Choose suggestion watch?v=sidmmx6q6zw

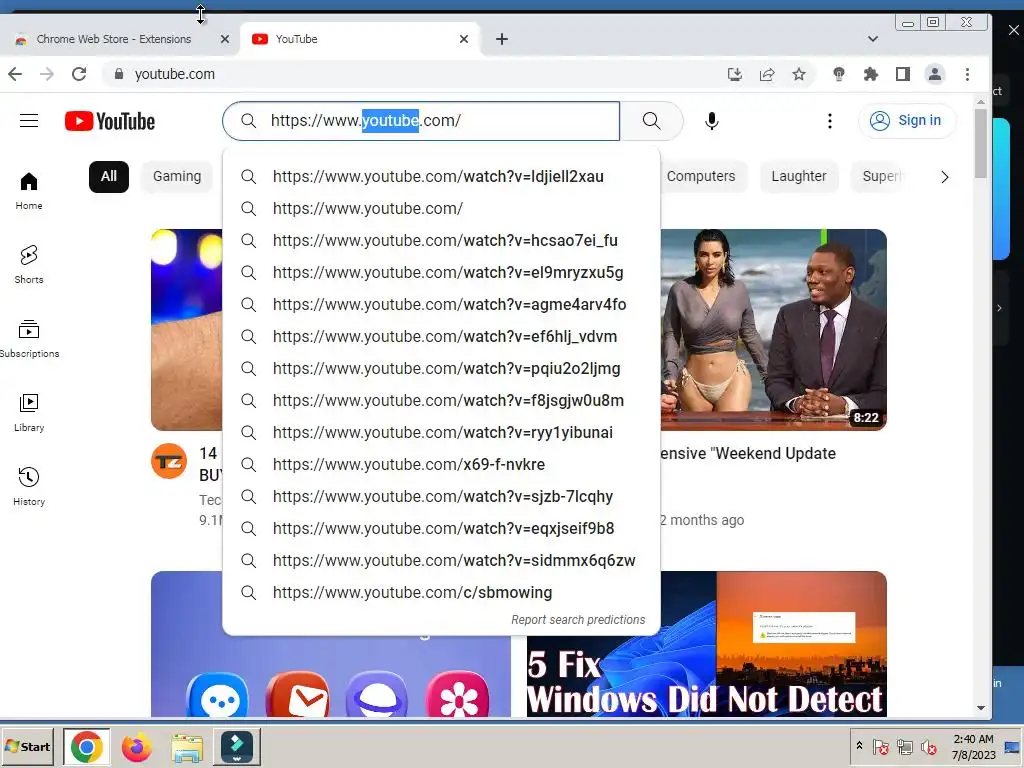click(x=441, y=560)
